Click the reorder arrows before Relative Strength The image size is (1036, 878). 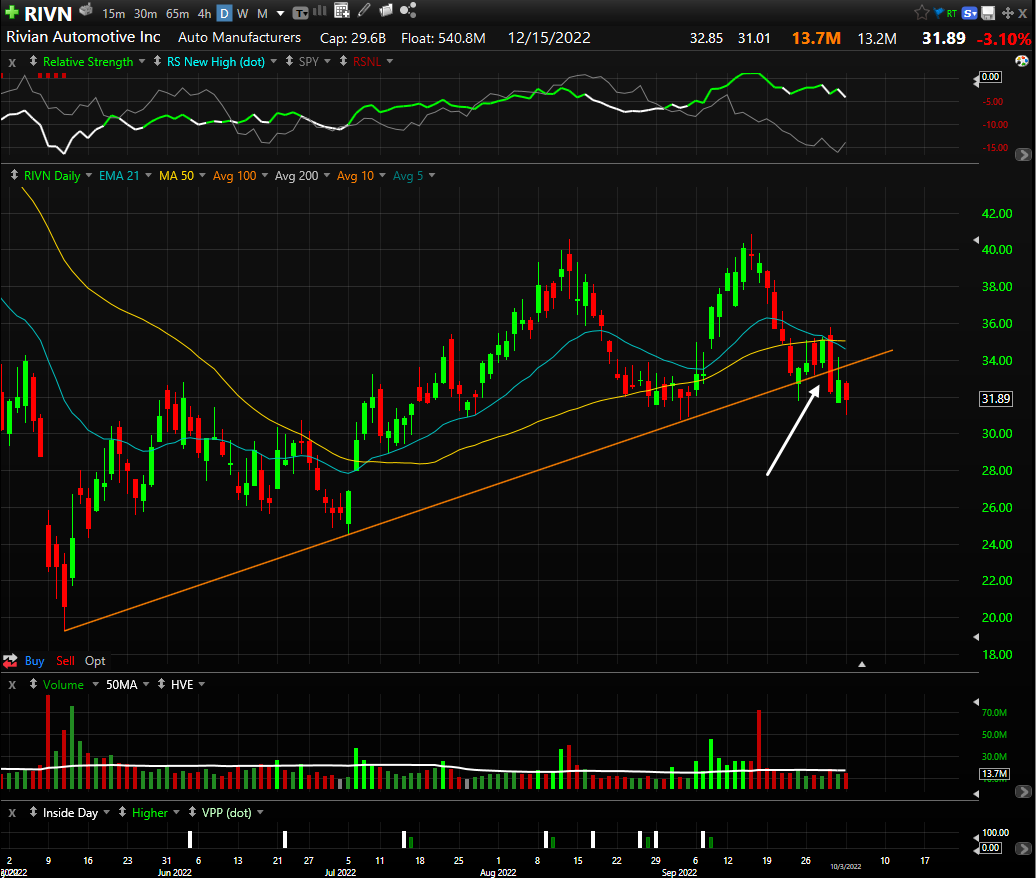pos(33,61)
